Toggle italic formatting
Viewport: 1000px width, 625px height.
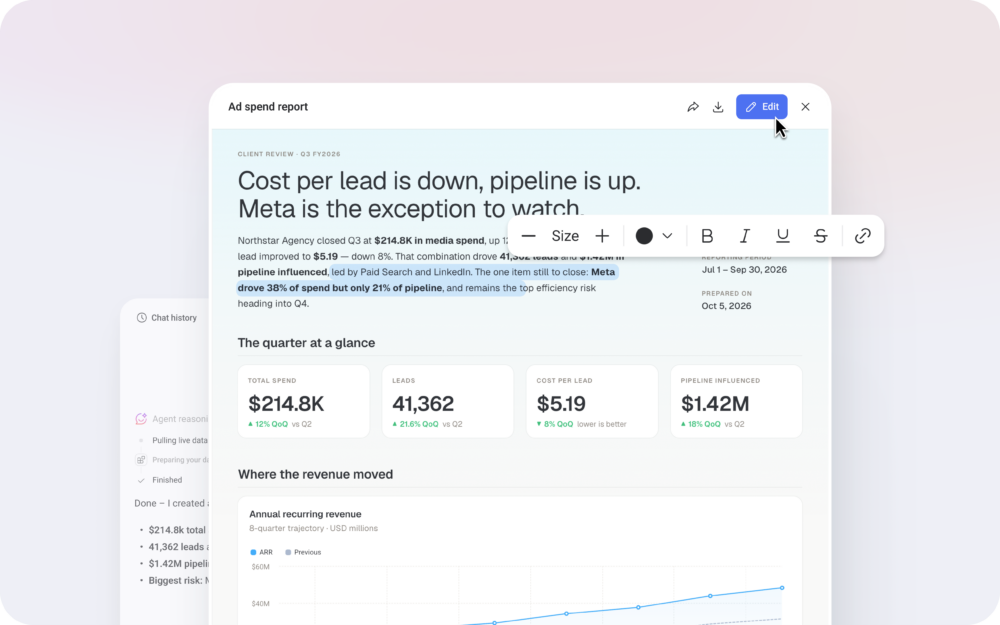(x=744, y=236)
